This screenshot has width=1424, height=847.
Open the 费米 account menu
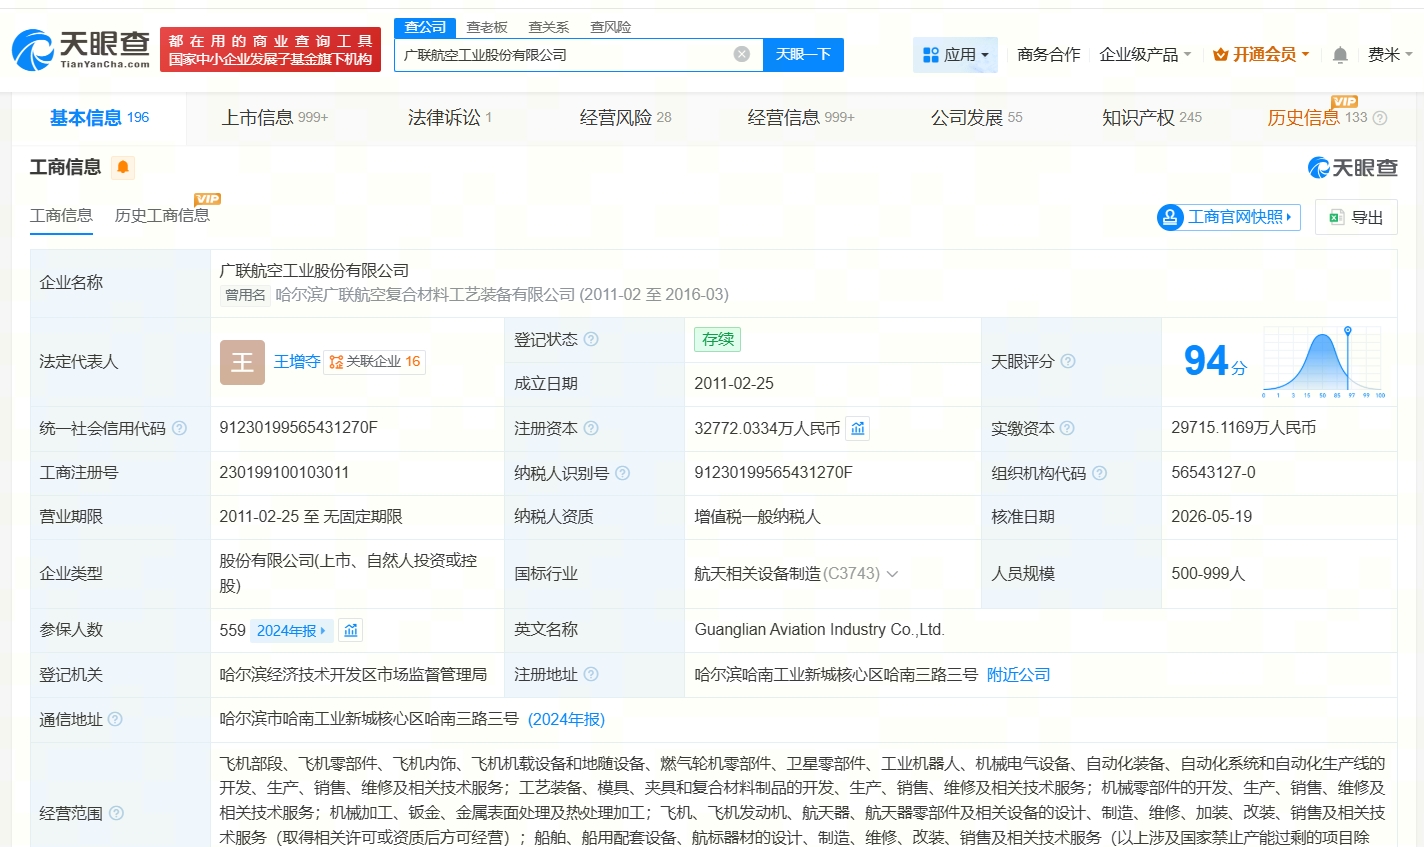(x=1390, y=55)
